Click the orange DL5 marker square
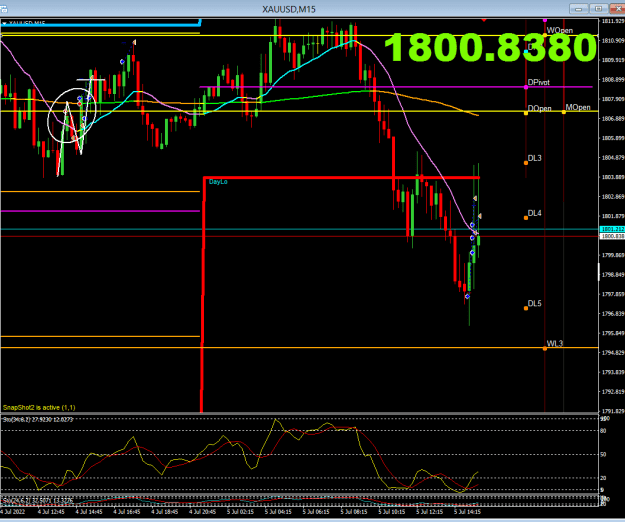Image resolution: width=625 pixels, height=522 pixels. [526, 308]
